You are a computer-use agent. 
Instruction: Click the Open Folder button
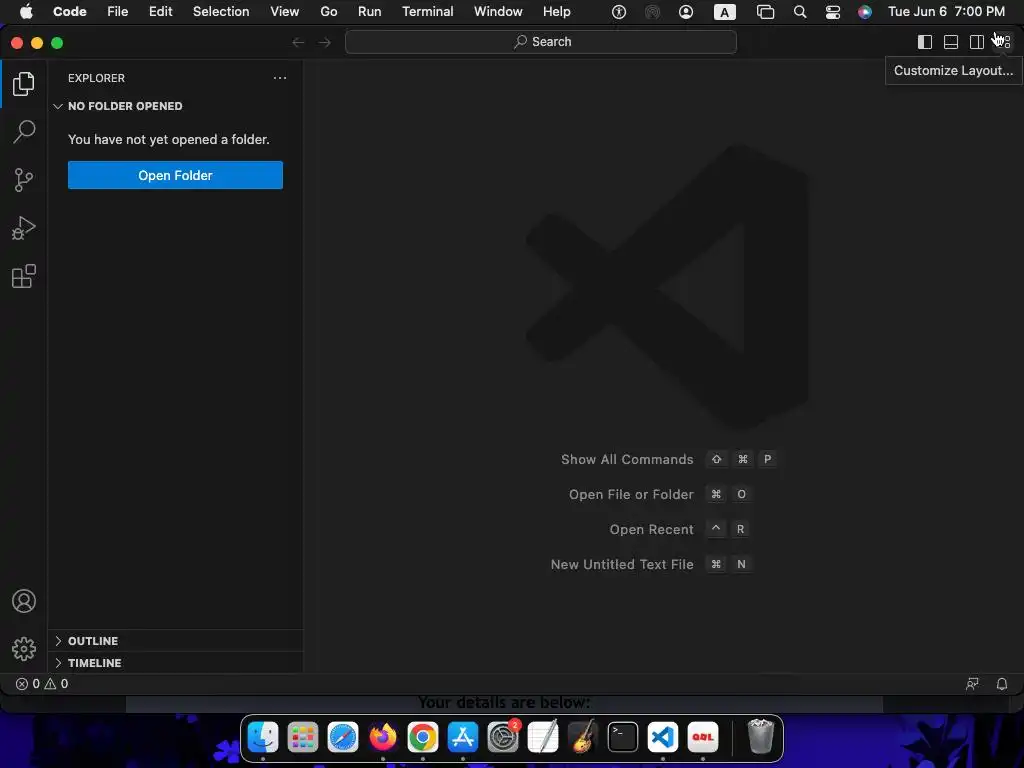[175, 175]
